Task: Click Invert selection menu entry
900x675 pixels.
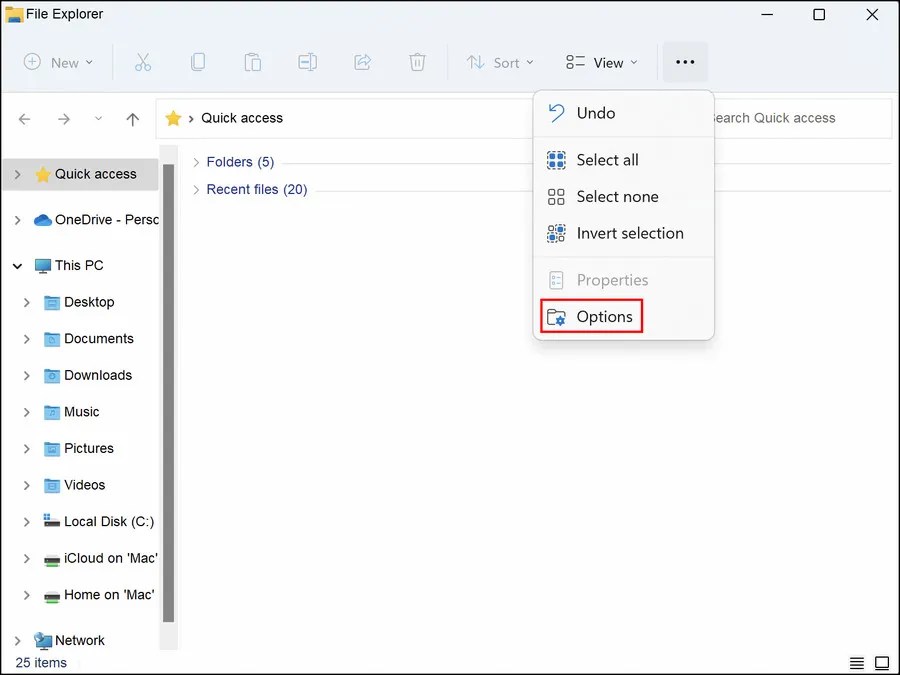Action: coord(630,233)
